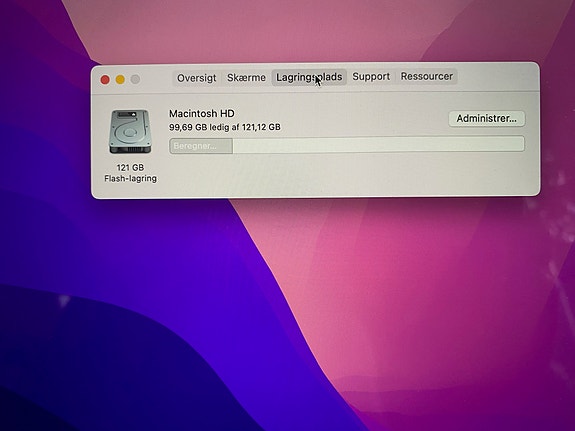Click the empty part of the storage bar
Viewport: 575px width, 431px height.
click(x=378, y=144)
